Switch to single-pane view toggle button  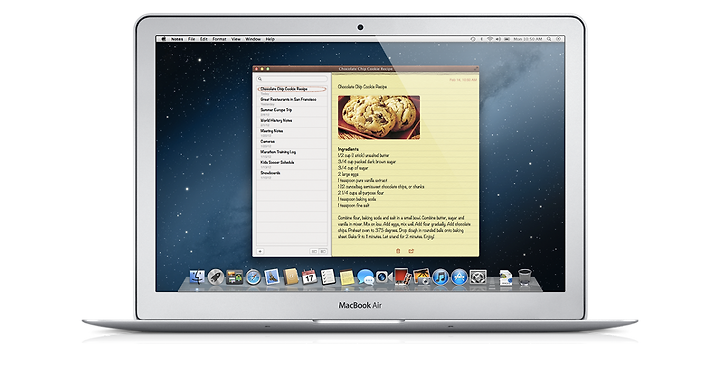point(315,252)
